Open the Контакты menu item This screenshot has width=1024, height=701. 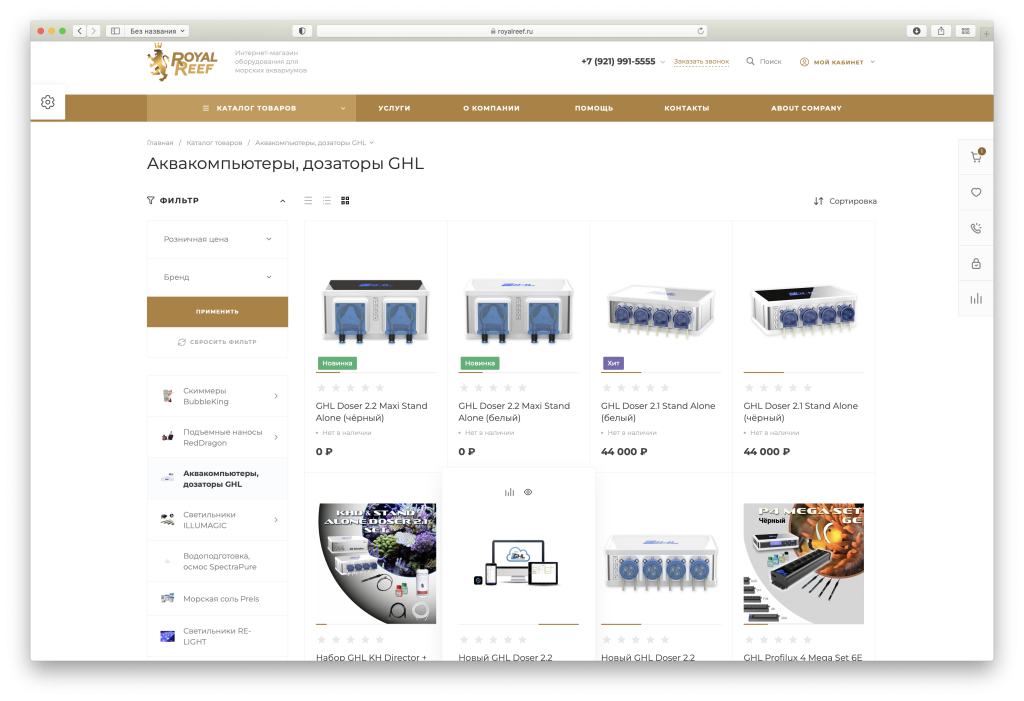point(686,108)
